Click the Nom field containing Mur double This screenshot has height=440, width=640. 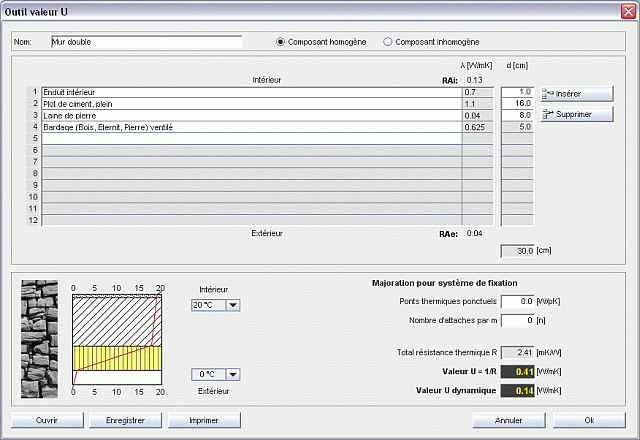[146, 42]
